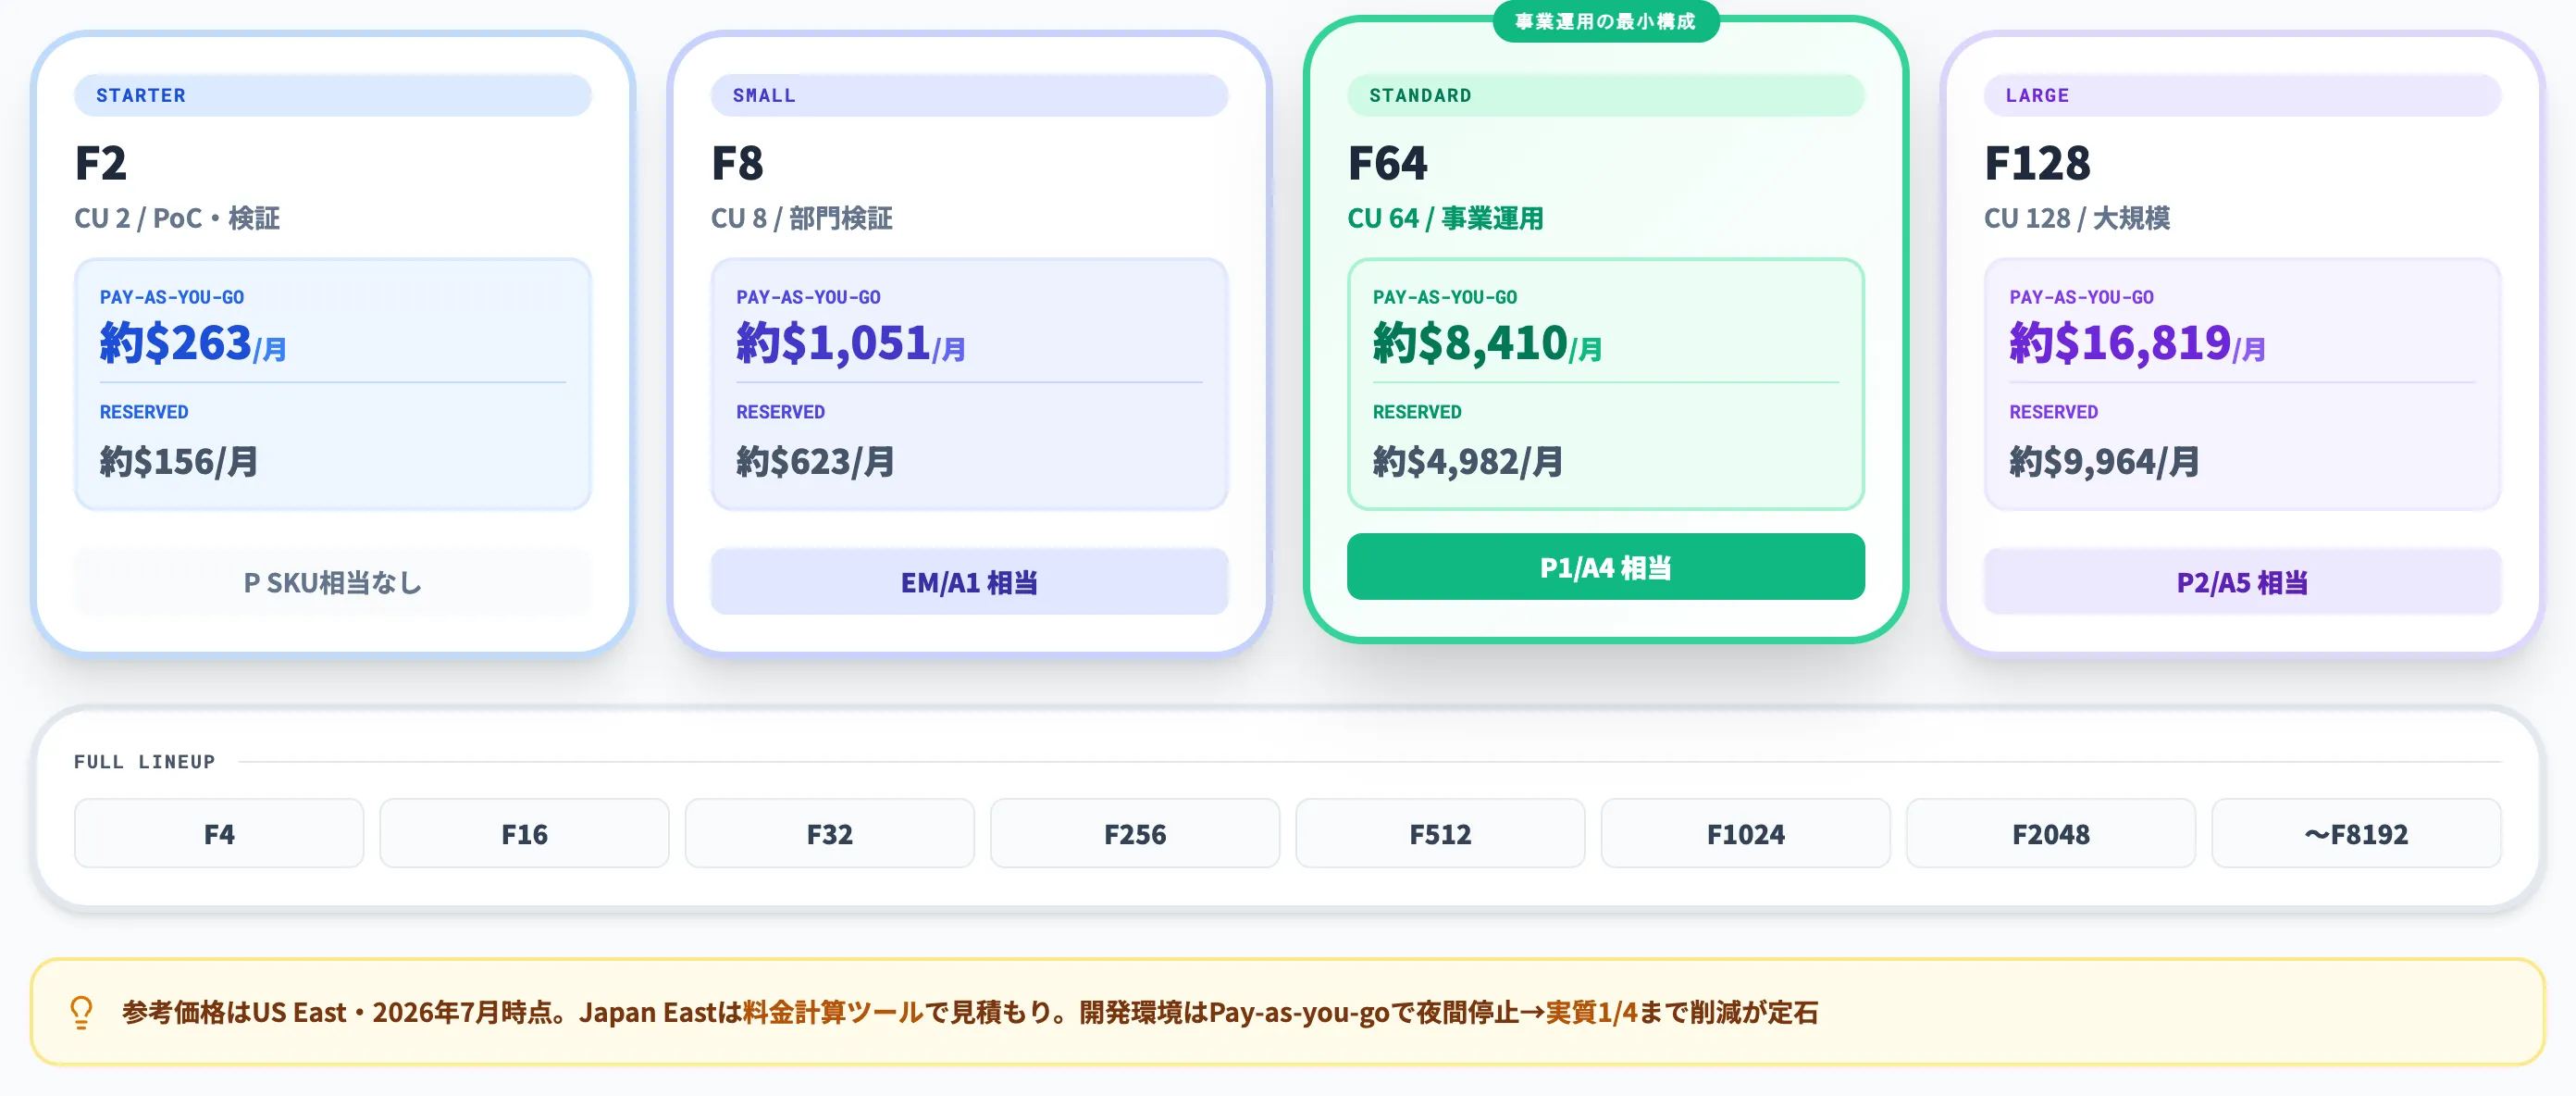Click the F8 plan heading
Image resolution: width=2576 pixels, height=1096 pixels.
[x=737, y=163]
